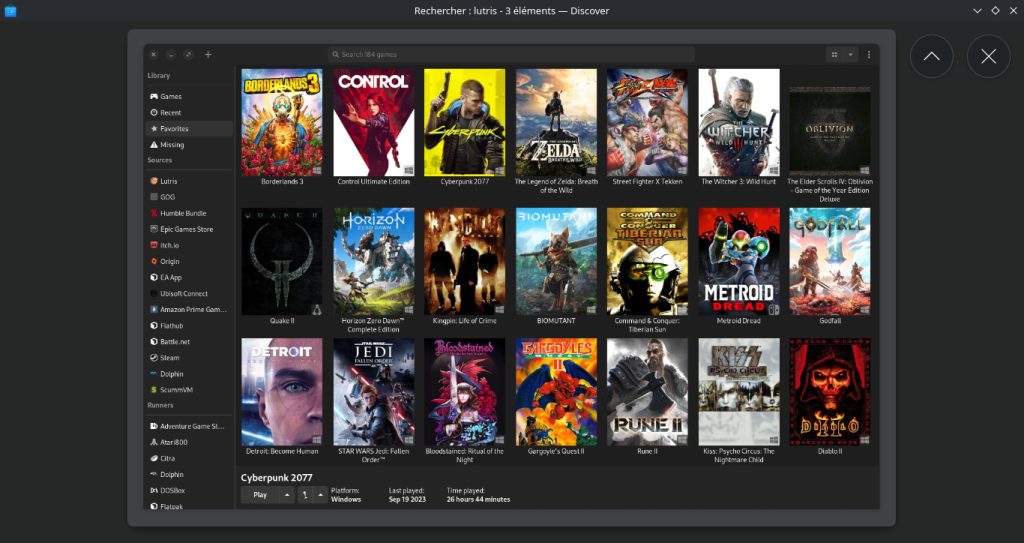1024x543 pixels.
Task: Select Kiss: Psycho Circus cover
Action: pyautogui.click(x=739, y=391)
